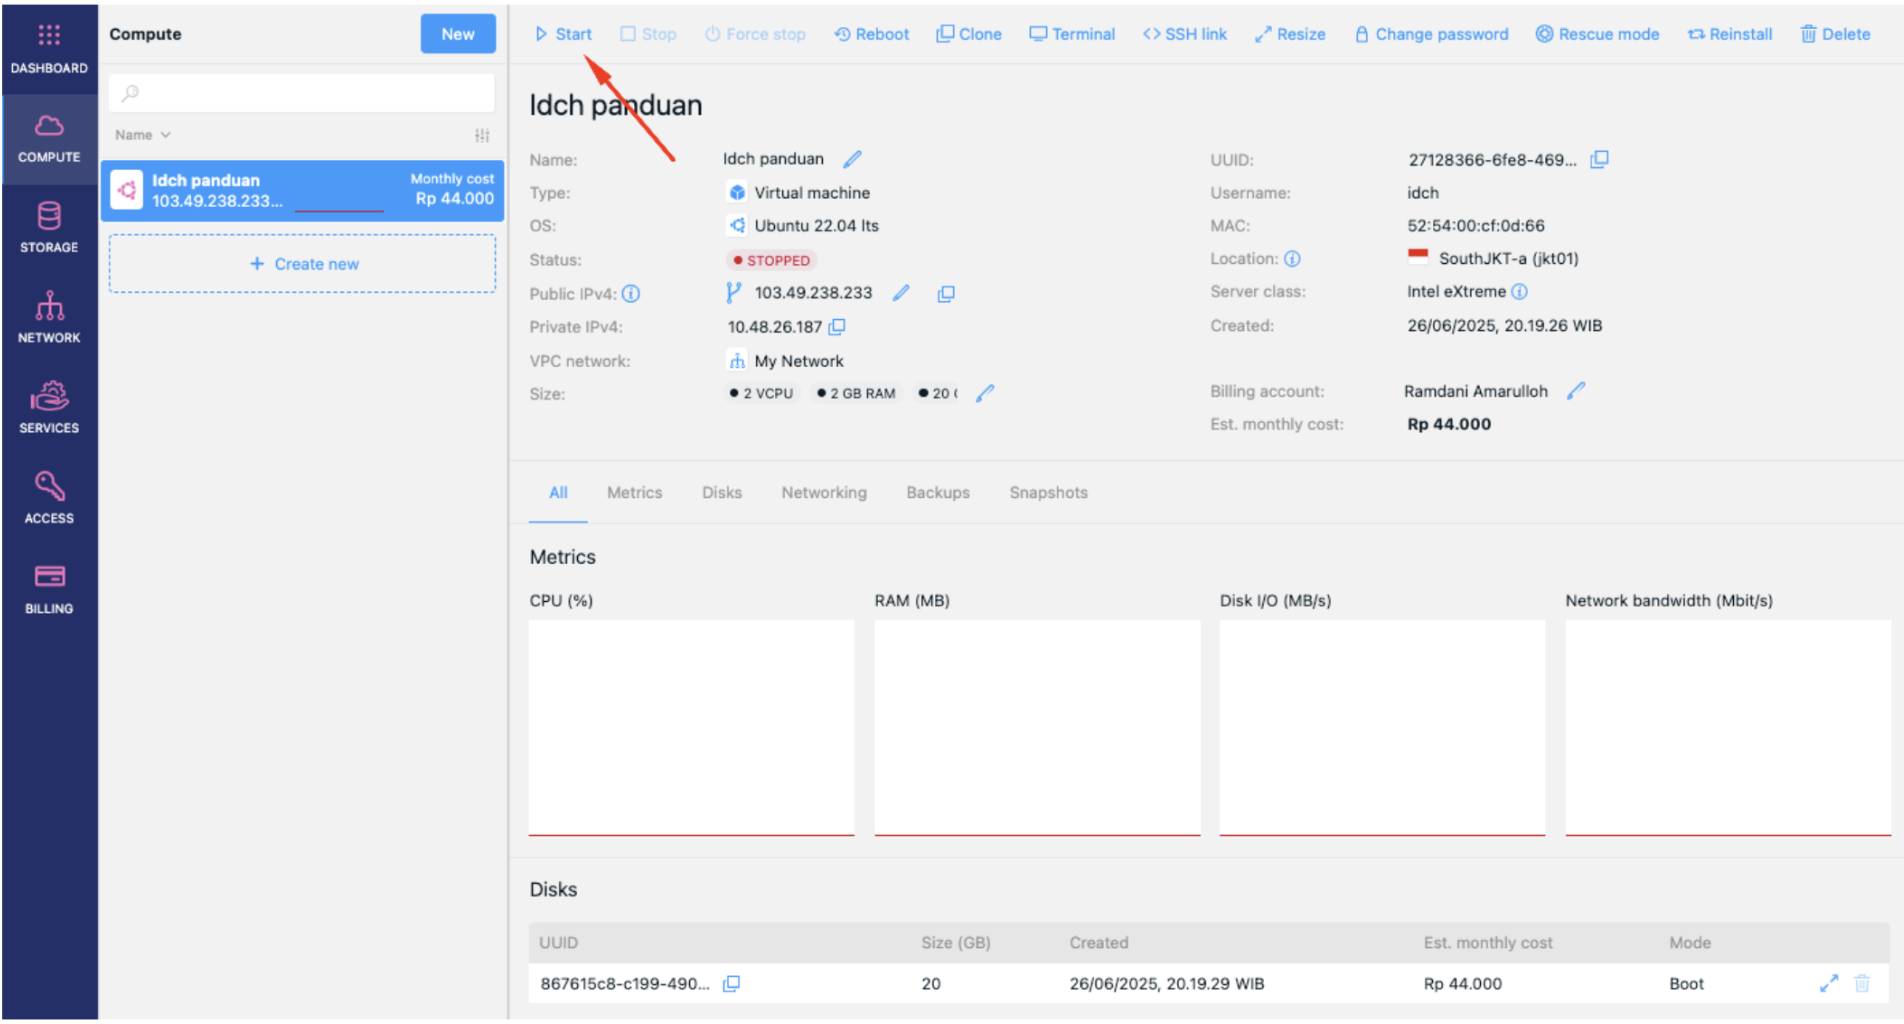This screenshot has width=1904, height=1024.
Task: Copy the UUID to the clipboard
Action: (1600, 159)
